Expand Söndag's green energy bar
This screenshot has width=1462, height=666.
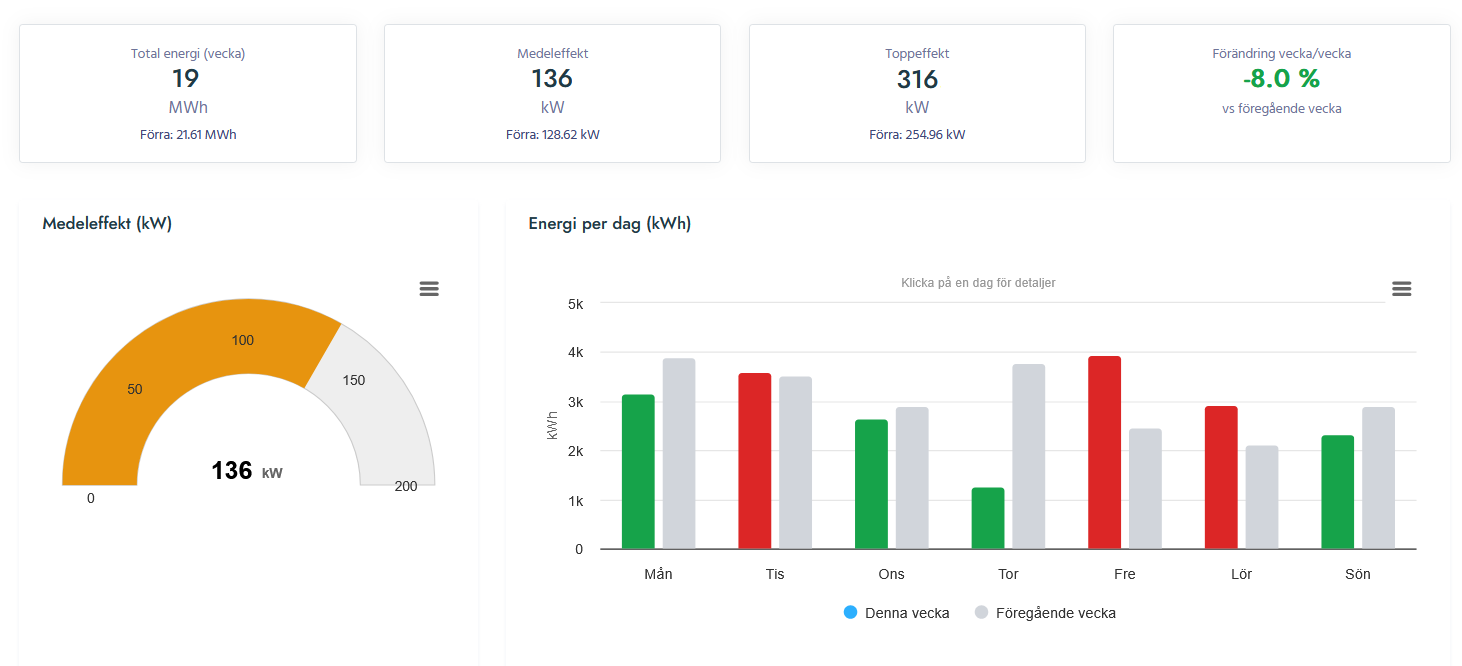[1337, 490]
